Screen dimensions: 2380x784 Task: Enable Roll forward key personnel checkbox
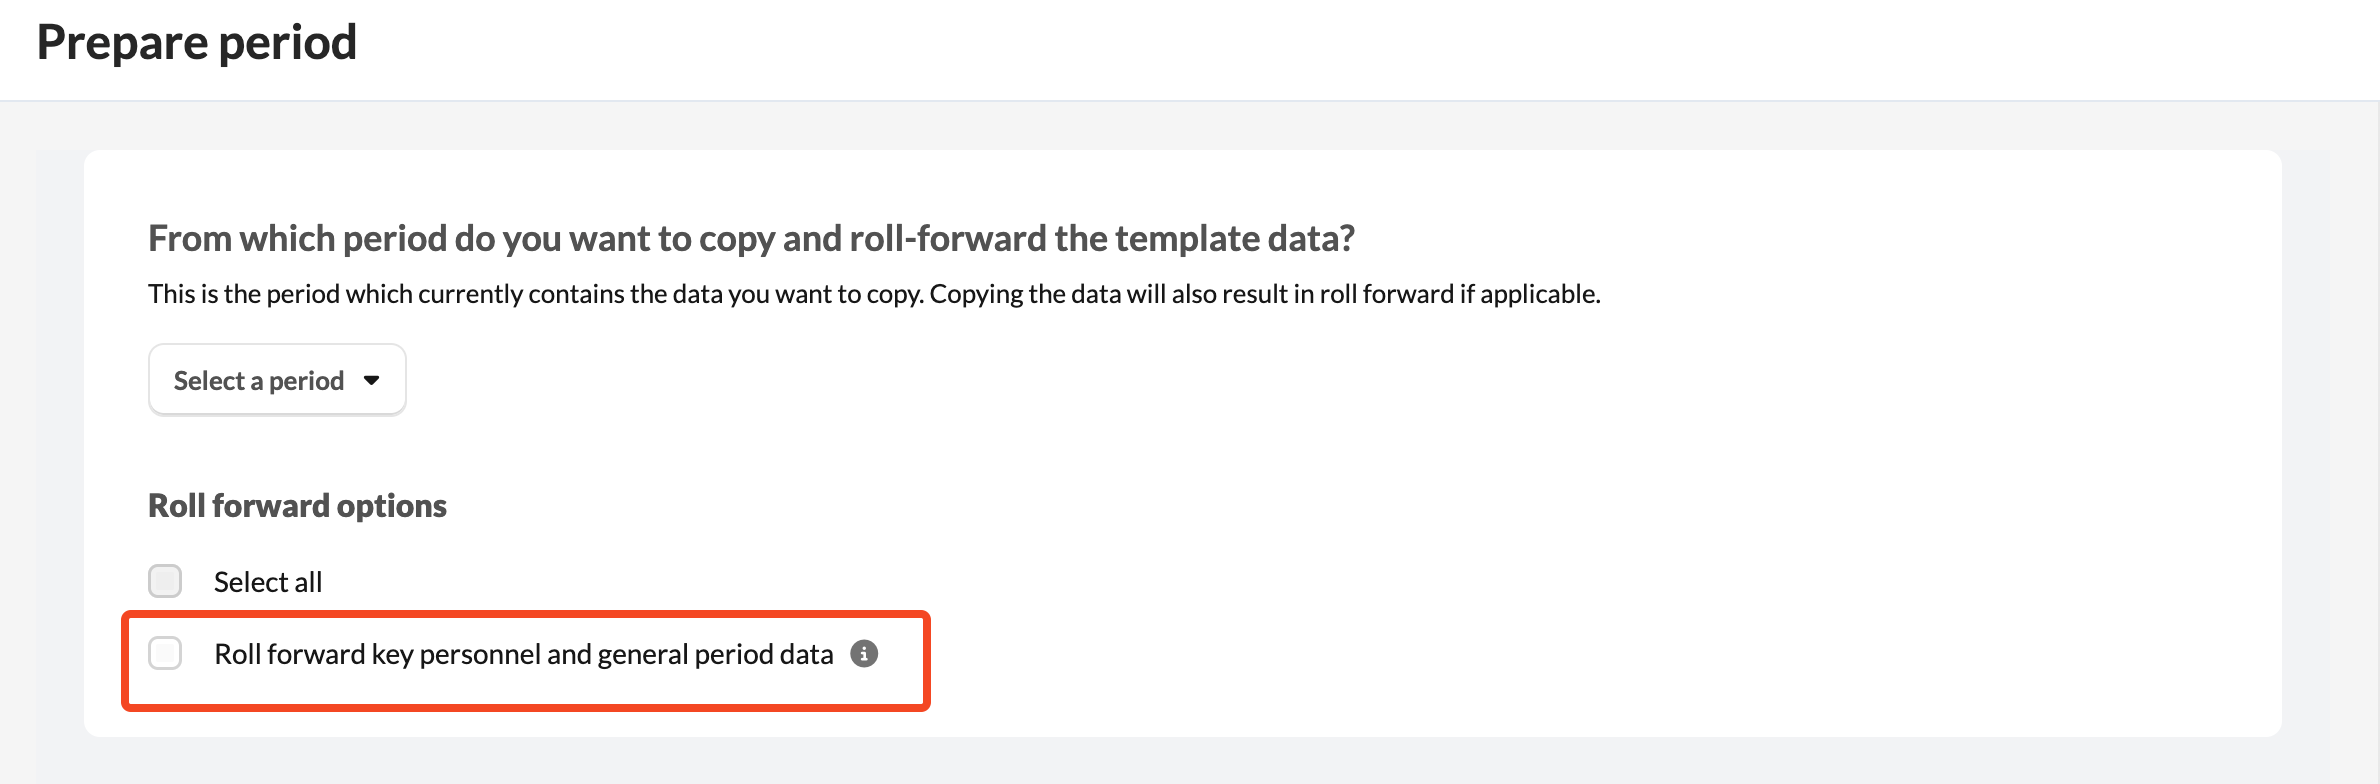point(165,653)
